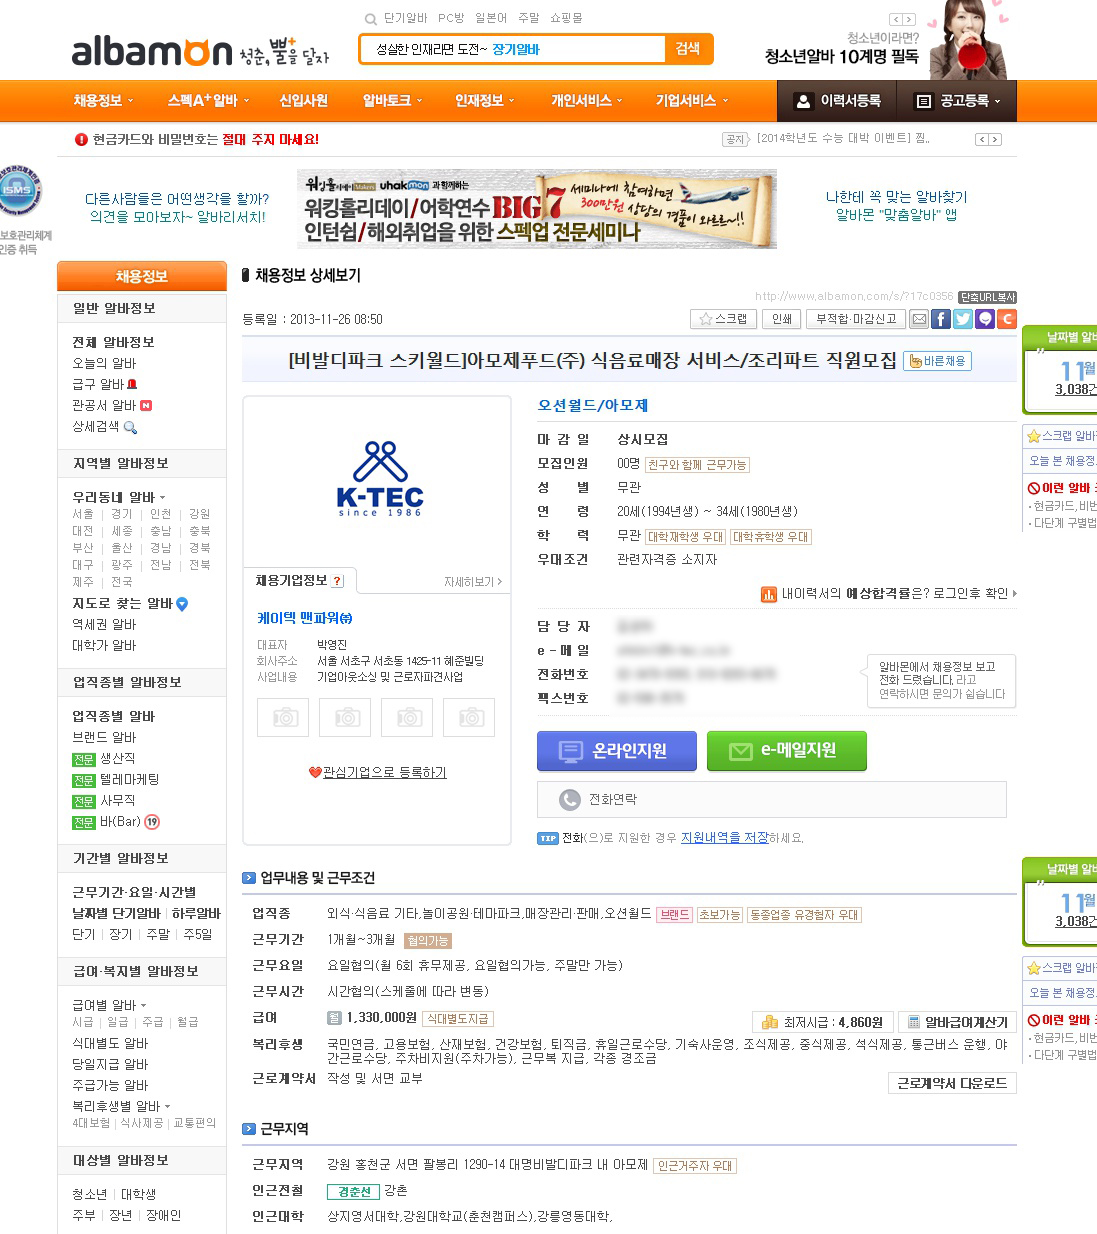Click 경춘선 subway line tag
The width and height of the screenshot is (1097, 1234).
click(354, 1191)
